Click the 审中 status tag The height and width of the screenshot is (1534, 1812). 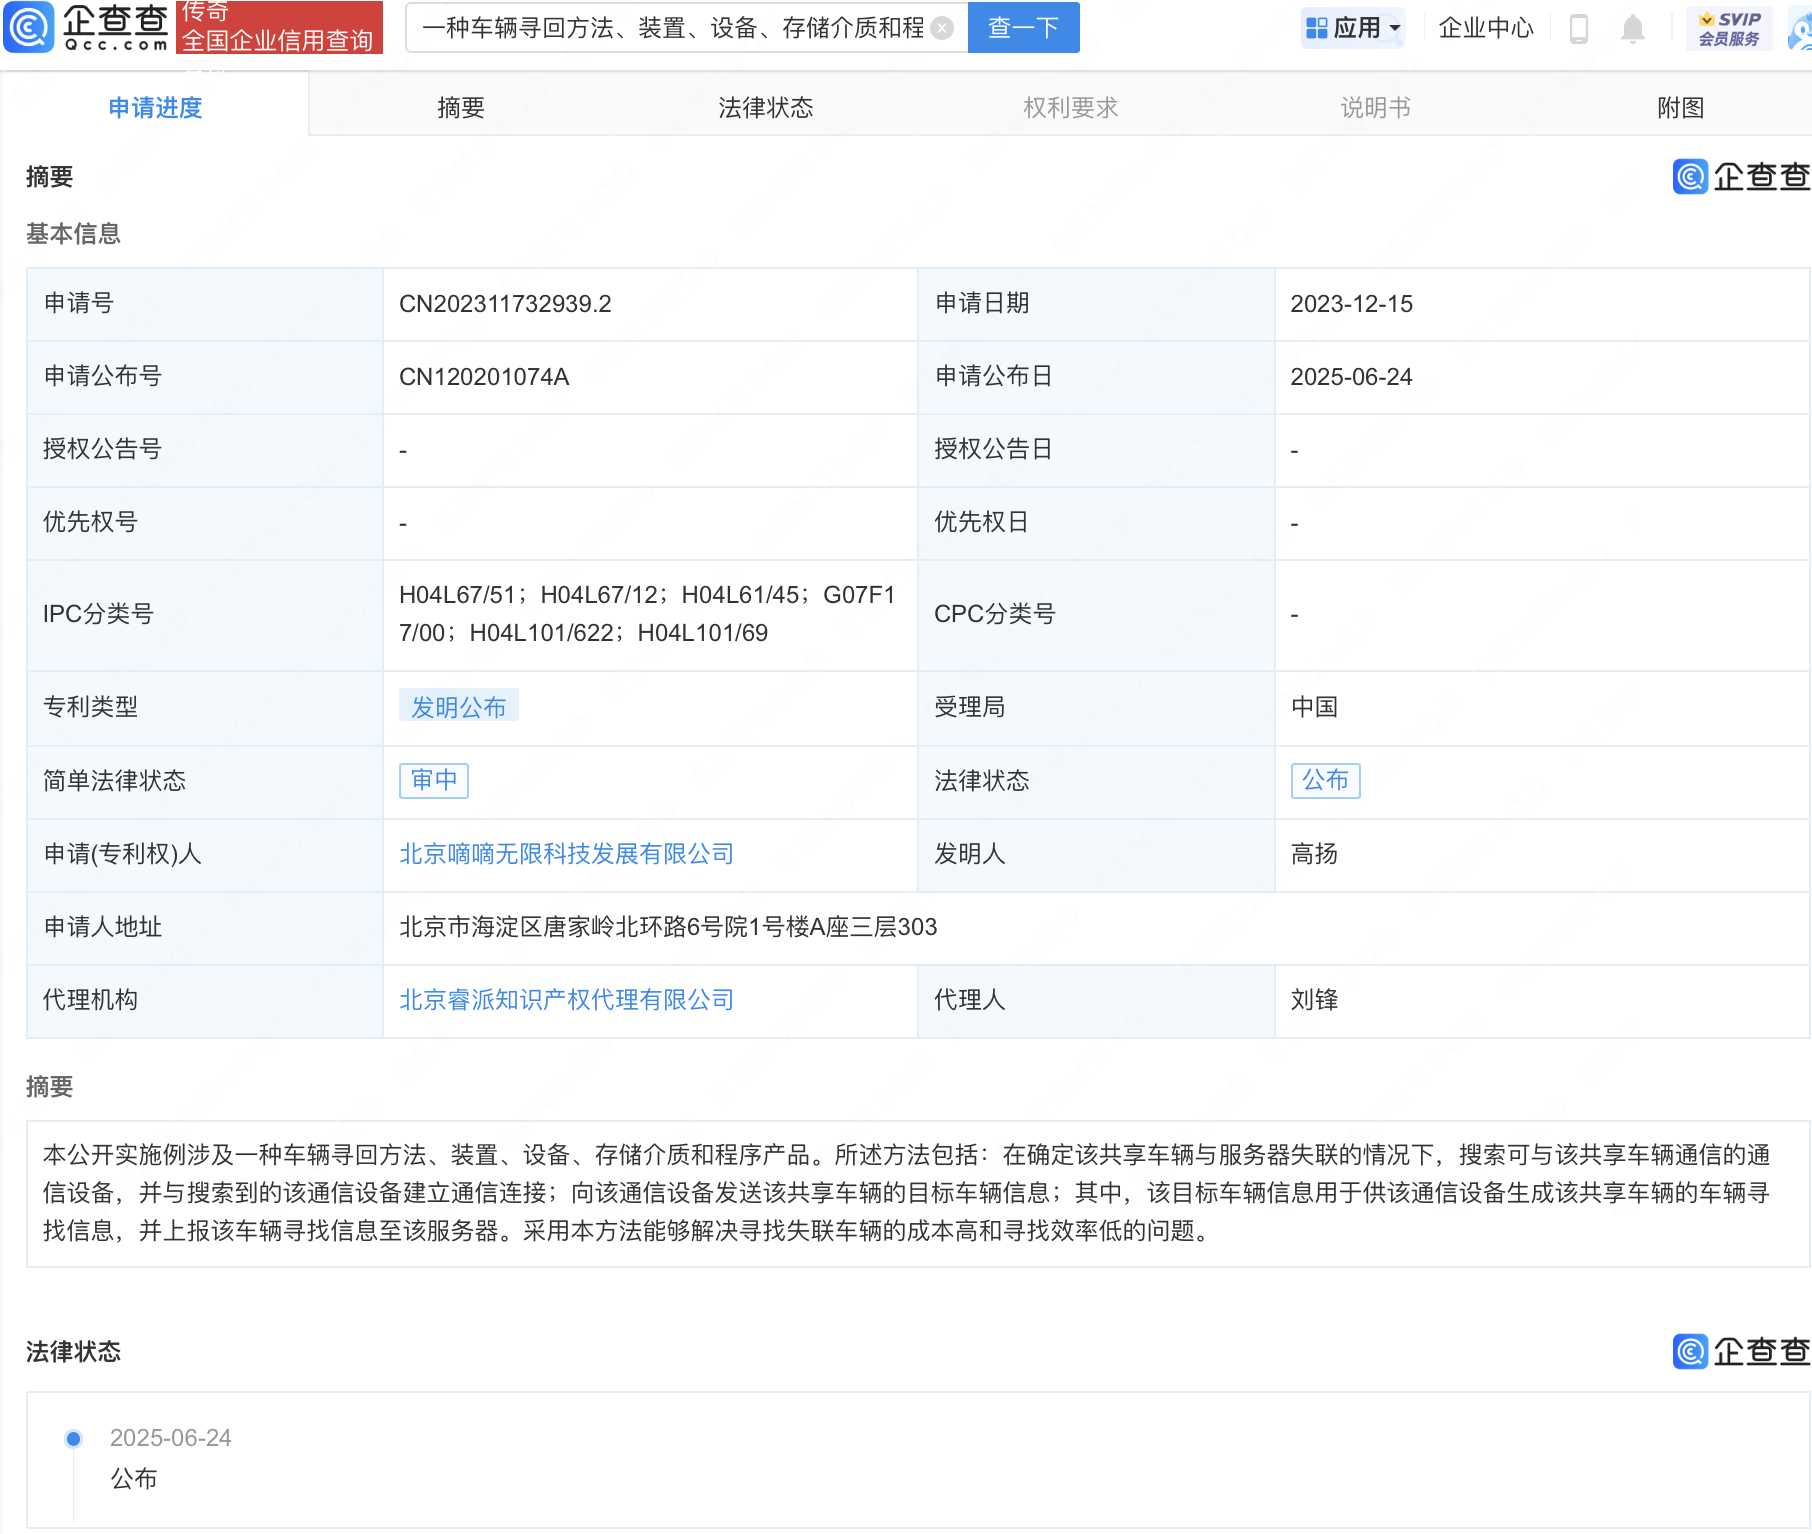click(434, 780)
